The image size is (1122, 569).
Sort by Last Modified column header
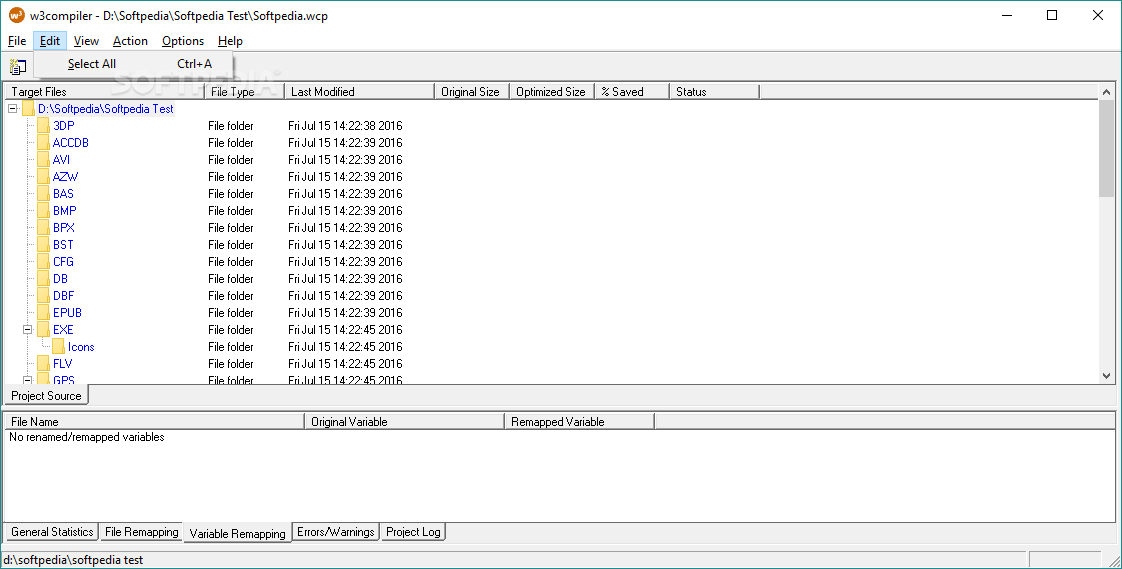[359, 92]
